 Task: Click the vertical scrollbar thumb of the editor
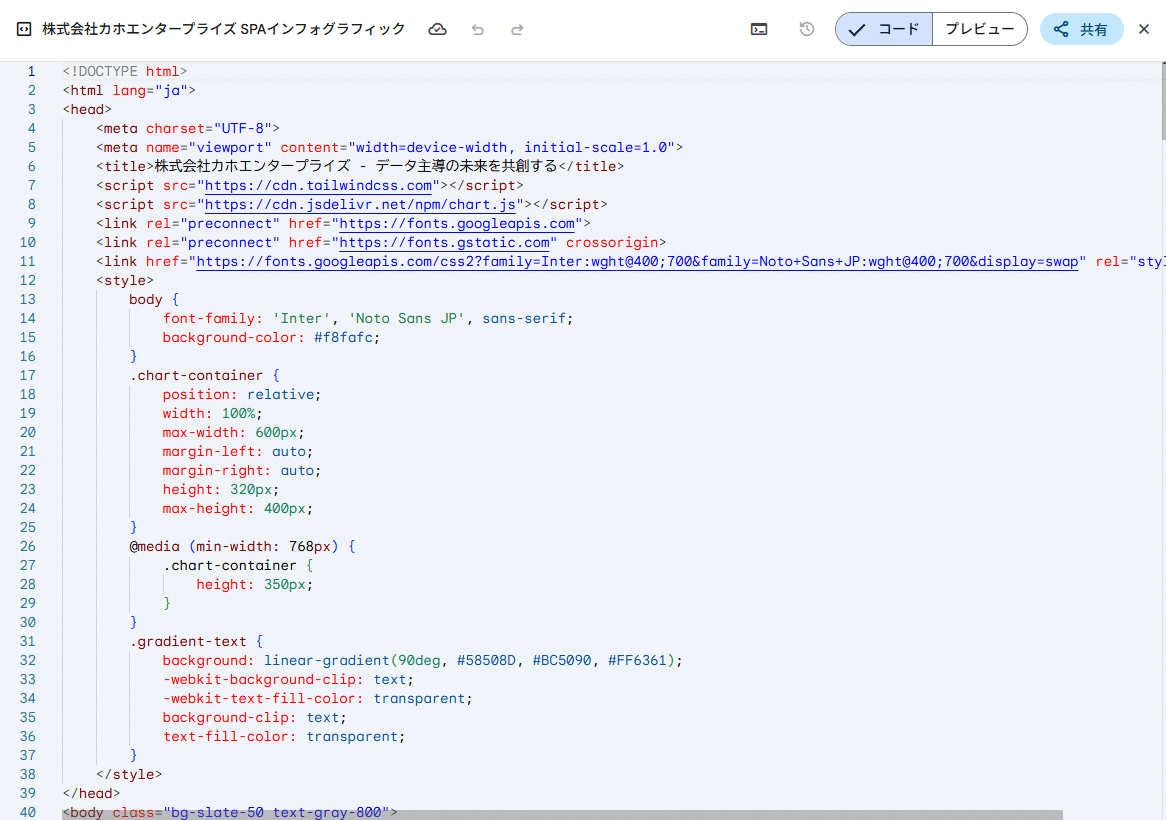[x=1161, y=100]
